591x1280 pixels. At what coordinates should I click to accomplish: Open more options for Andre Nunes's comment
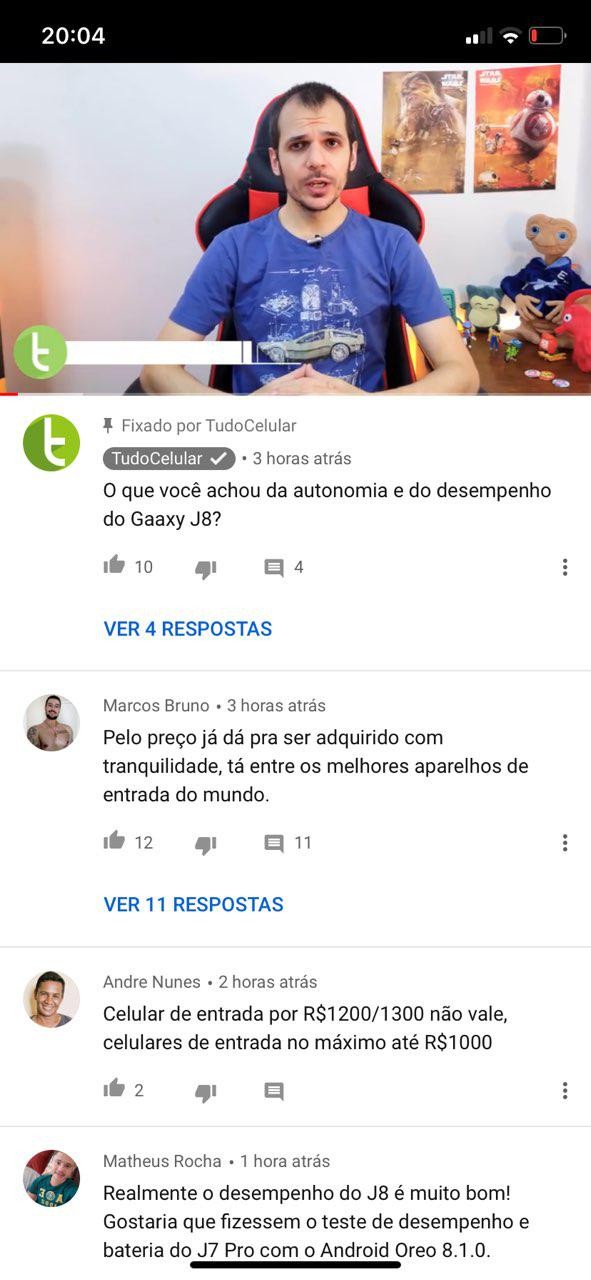click(565, 1090)
